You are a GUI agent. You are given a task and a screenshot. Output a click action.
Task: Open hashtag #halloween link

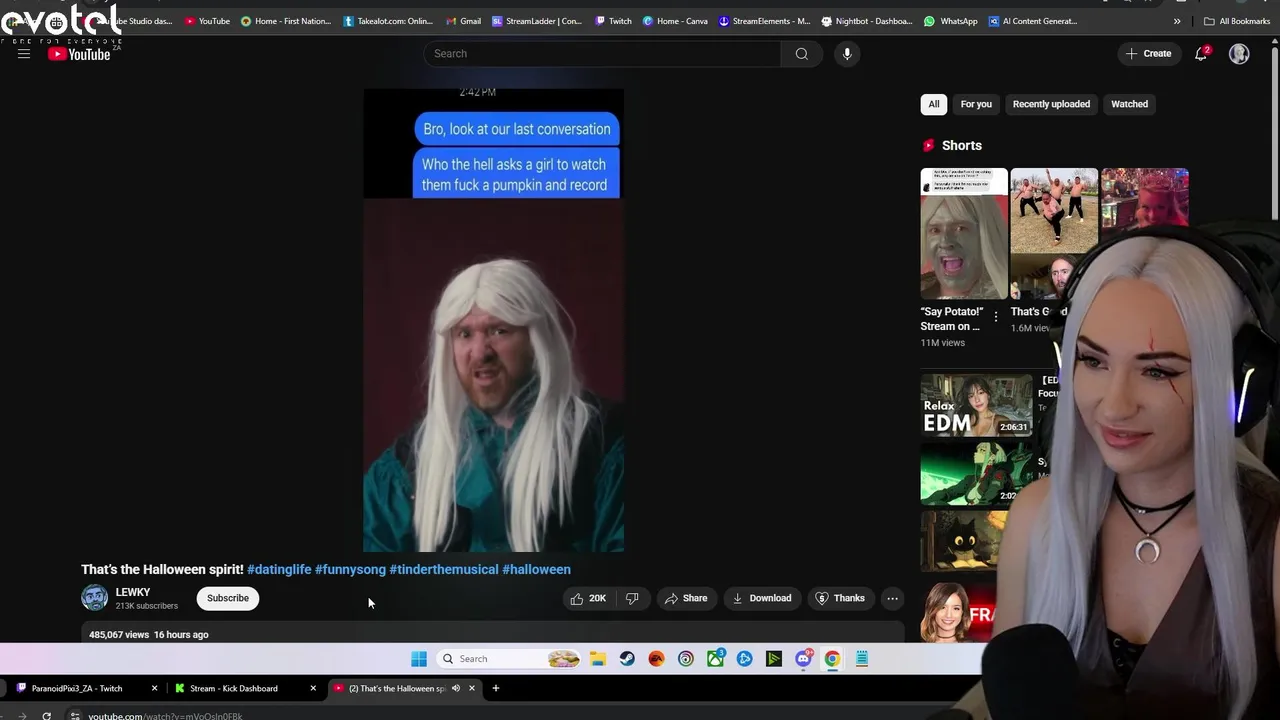(536, 569)
